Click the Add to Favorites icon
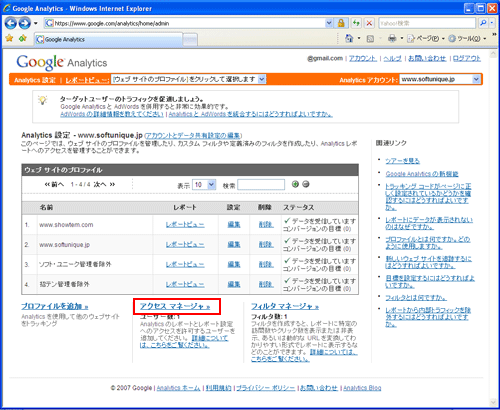500x410 pixels. tap(23, 38)
